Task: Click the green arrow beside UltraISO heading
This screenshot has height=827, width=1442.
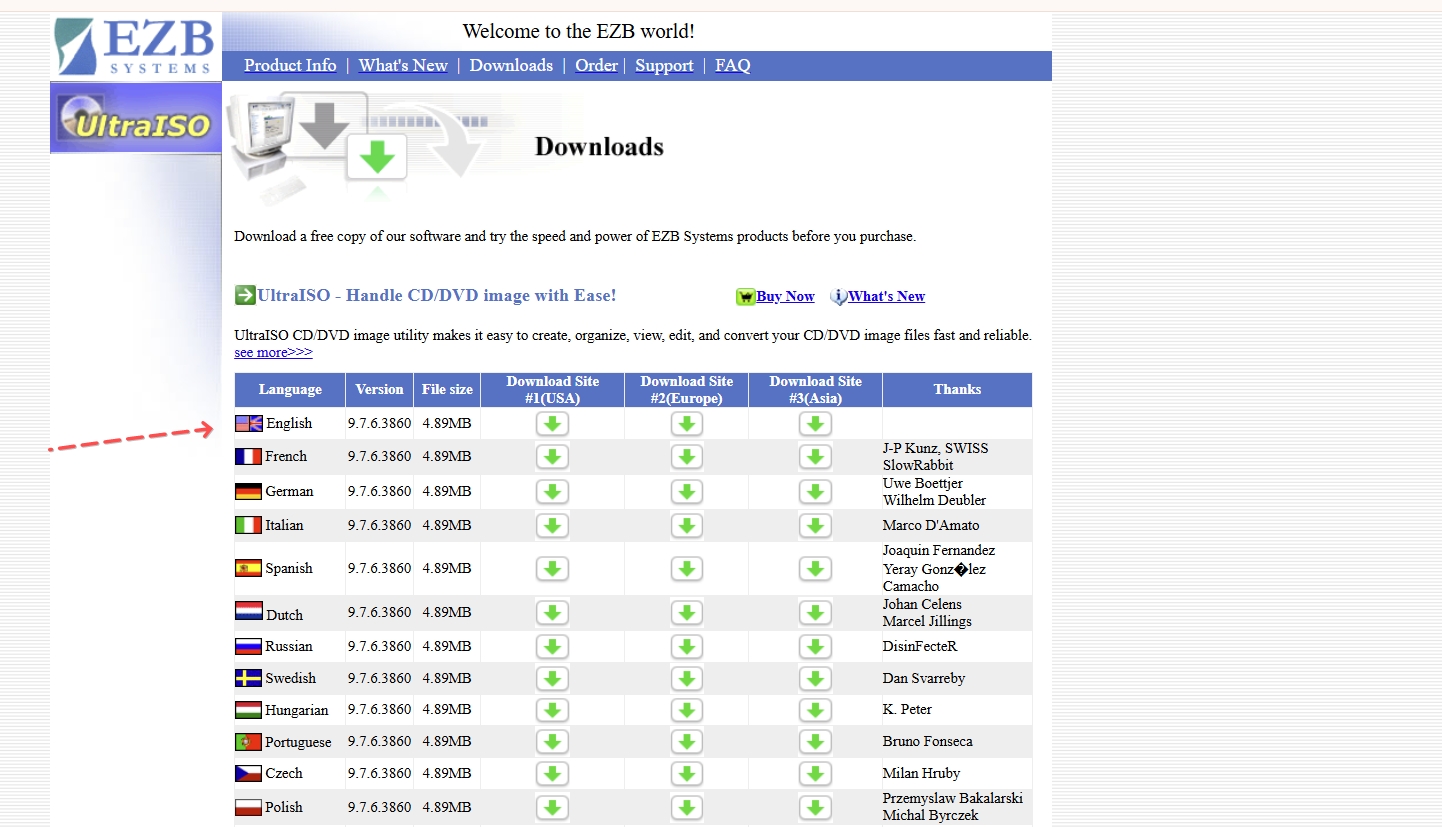Action: (245, 295)
